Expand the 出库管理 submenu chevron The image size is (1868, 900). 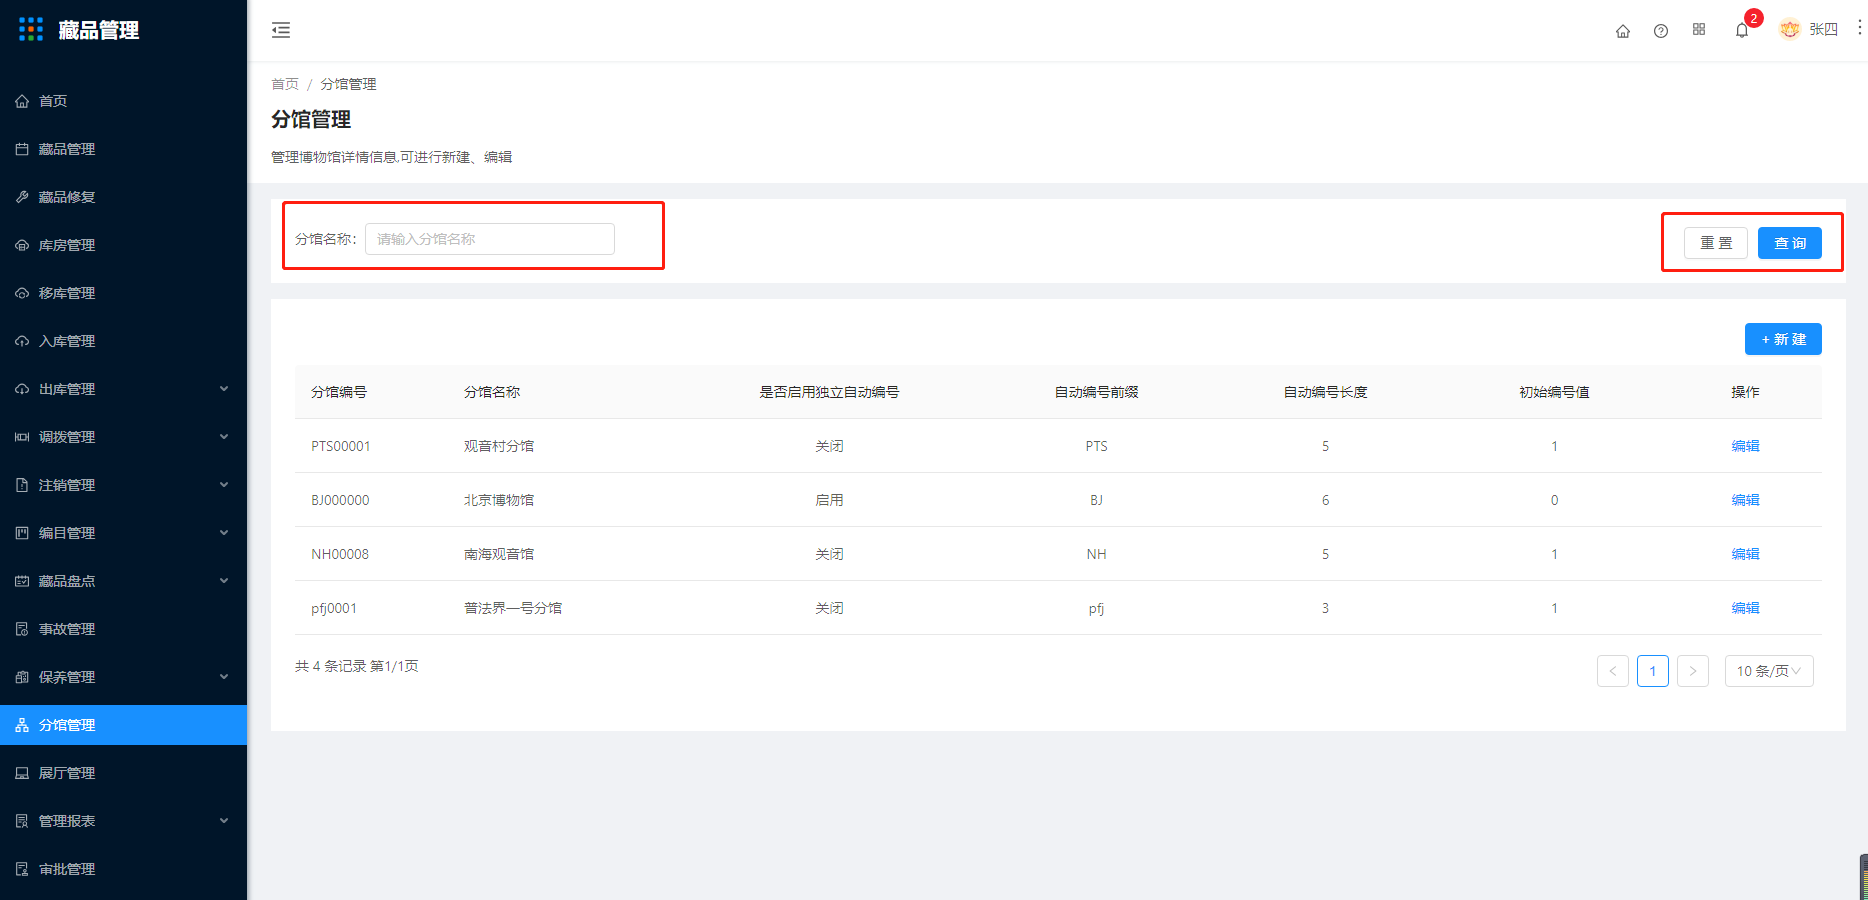[x=224, y=389]
